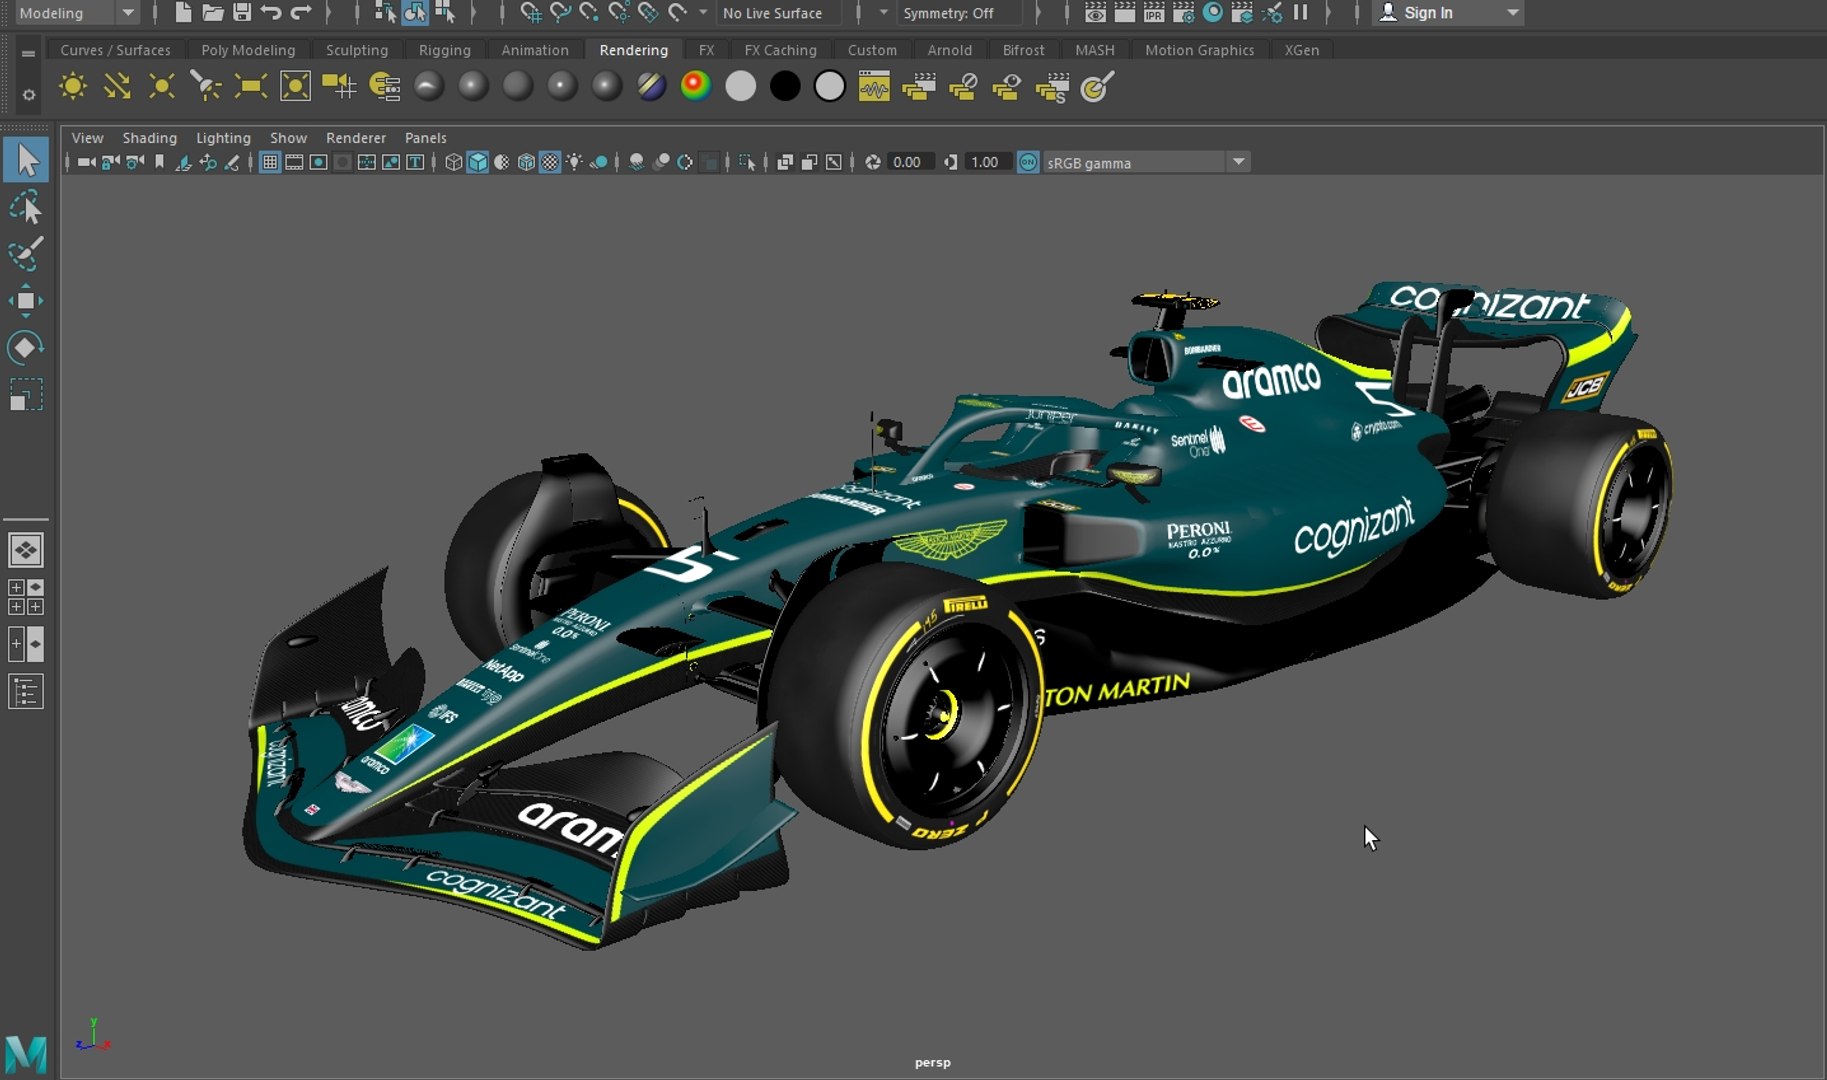Toggle the viewport grid display

click(269, 162)
